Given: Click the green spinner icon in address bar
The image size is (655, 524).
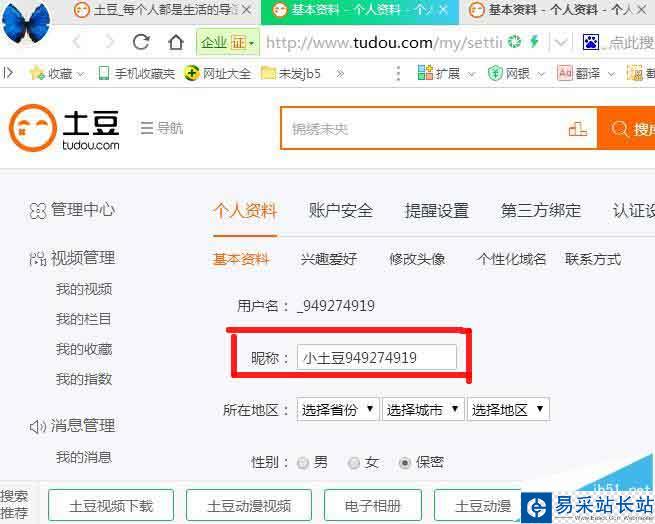Looking at the screenshot, I should pos(515,42).
